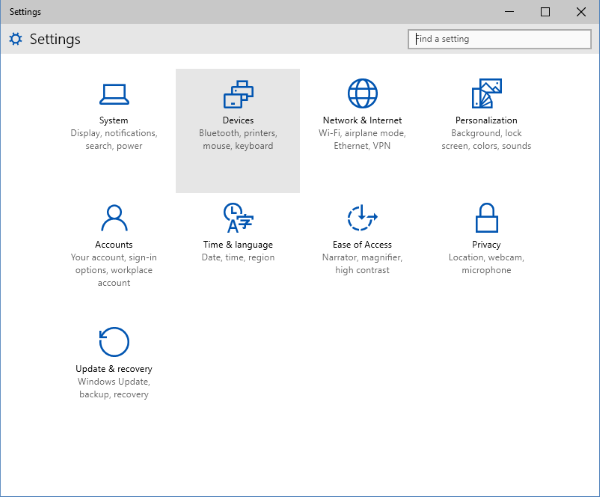Click 'Display, notifications, search, power' description
This screenshot has width=600, height=497.
tap(114, 139)
